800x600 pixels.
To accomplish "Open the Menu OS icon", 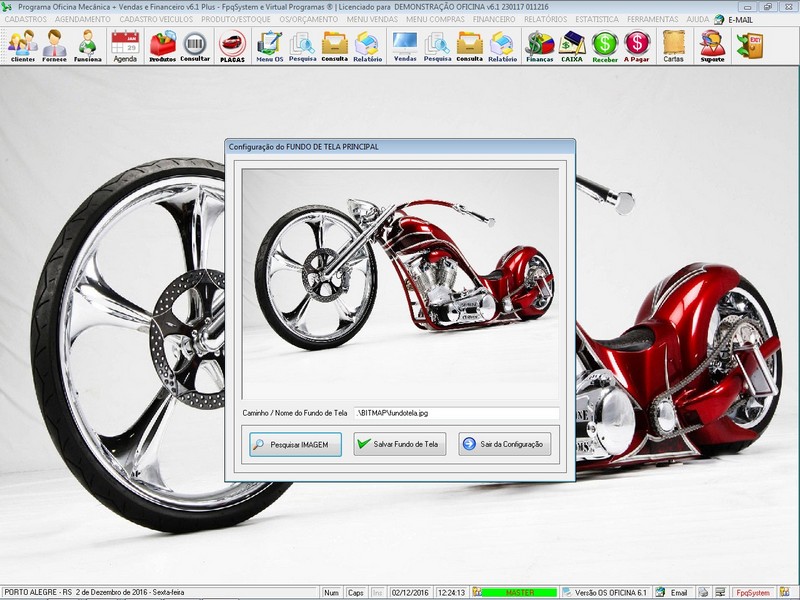I will [269, 46].
